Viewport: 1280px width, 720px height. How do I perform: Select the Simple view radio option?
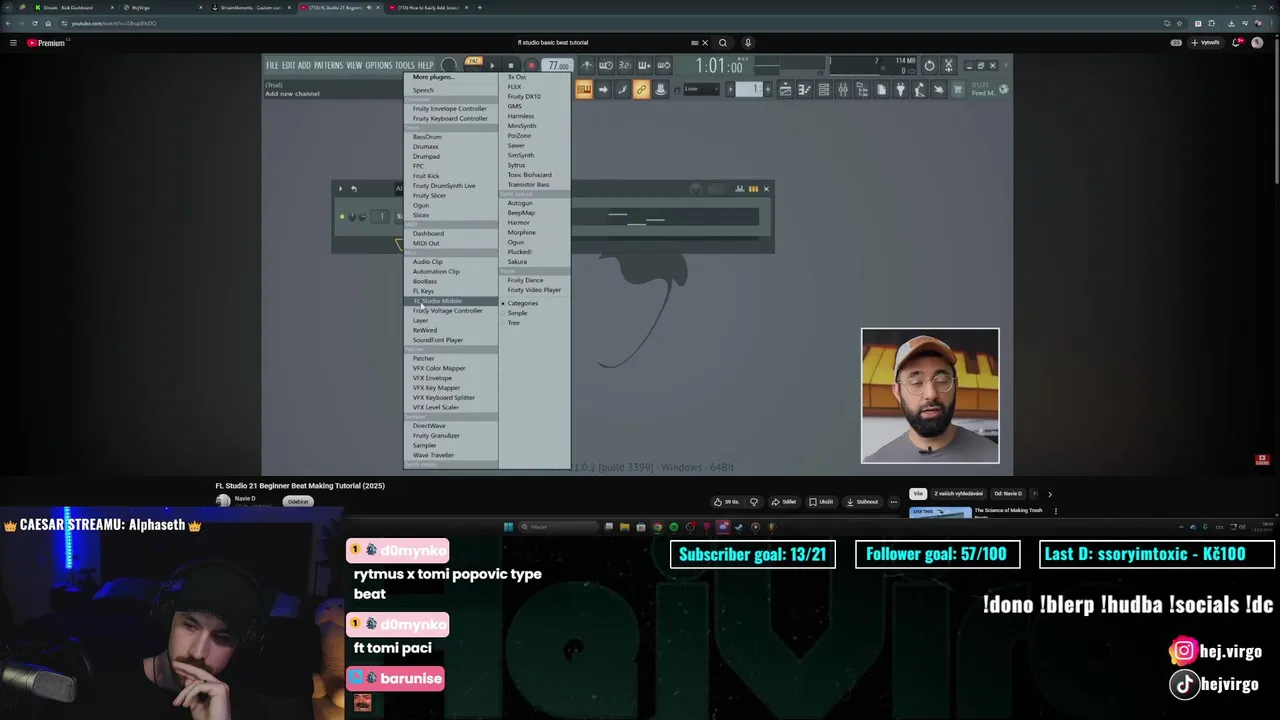coord(515,313)
